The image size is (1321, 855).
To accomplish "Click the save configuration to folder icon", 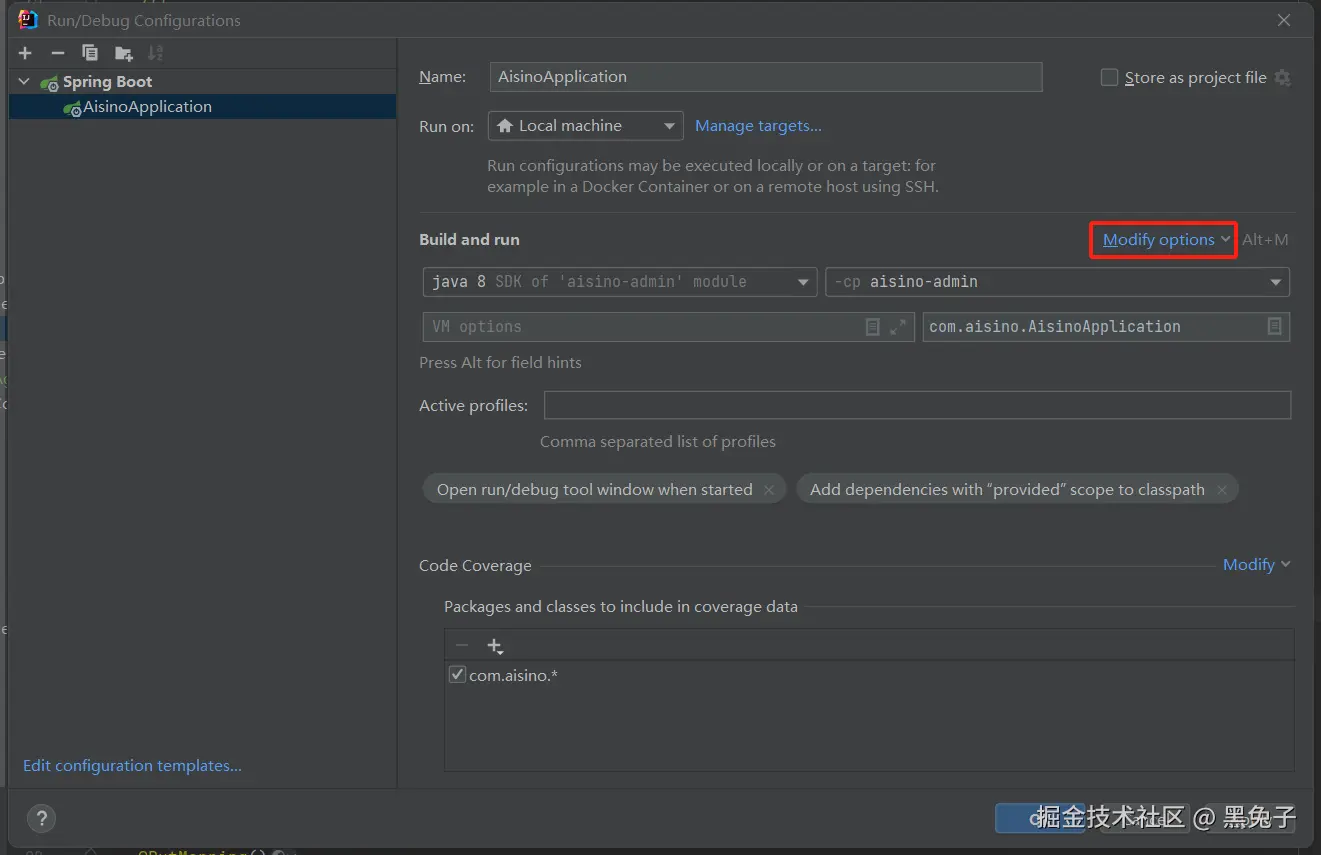I will click(123, 53).
